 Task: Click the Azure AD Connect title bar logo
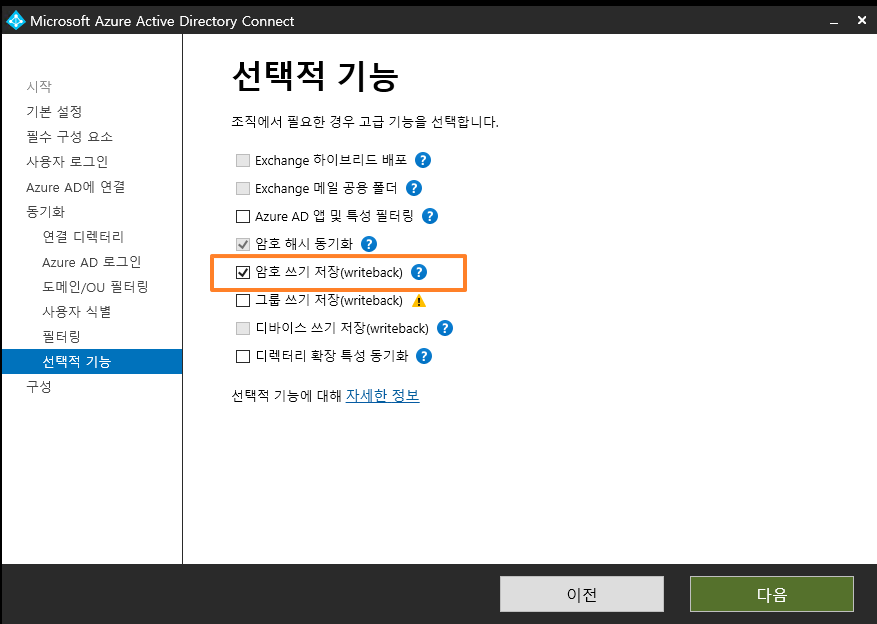tap(15, 21)
